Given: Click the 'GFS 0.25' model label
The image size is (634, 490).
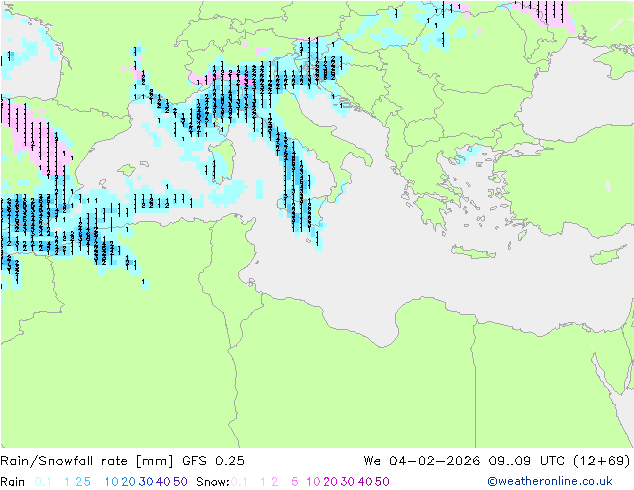Looking at the screenshot, I should point(213,460).
